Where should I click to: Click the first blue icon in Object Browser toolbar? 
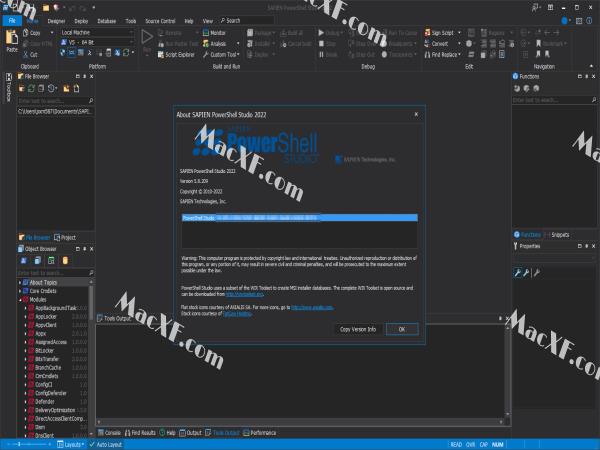(x=24, y=261)
